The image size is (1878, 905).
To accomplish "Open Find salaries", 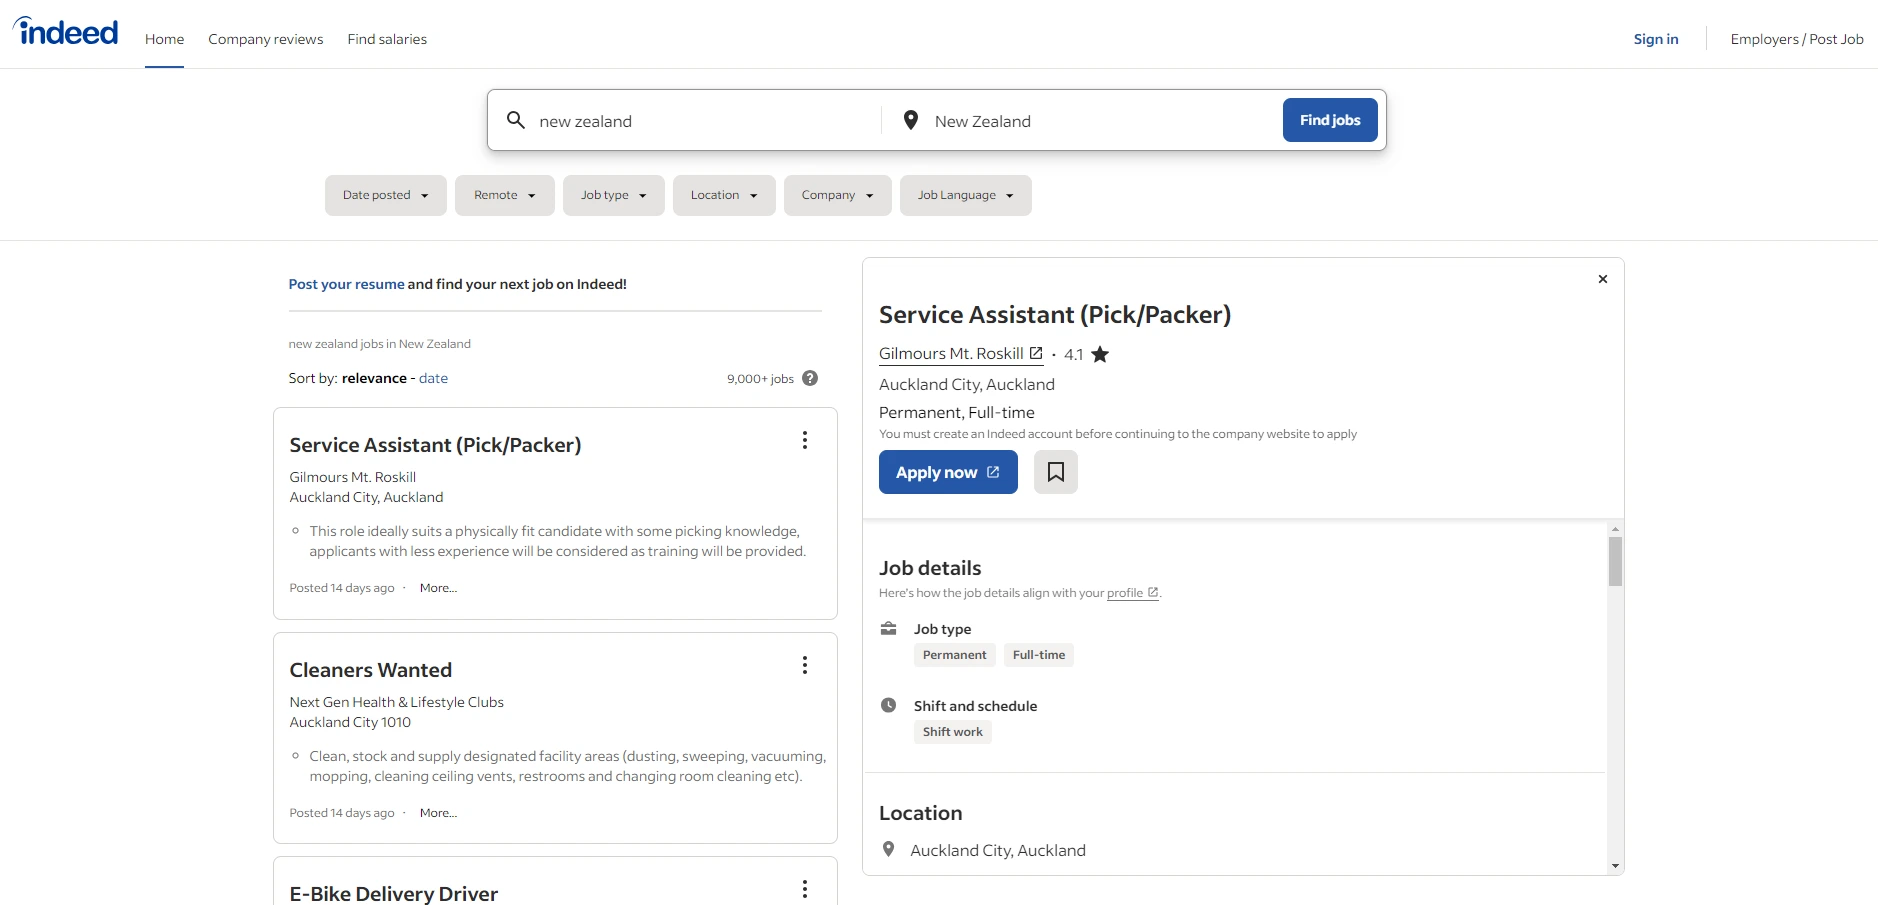I will click(387, 39).
